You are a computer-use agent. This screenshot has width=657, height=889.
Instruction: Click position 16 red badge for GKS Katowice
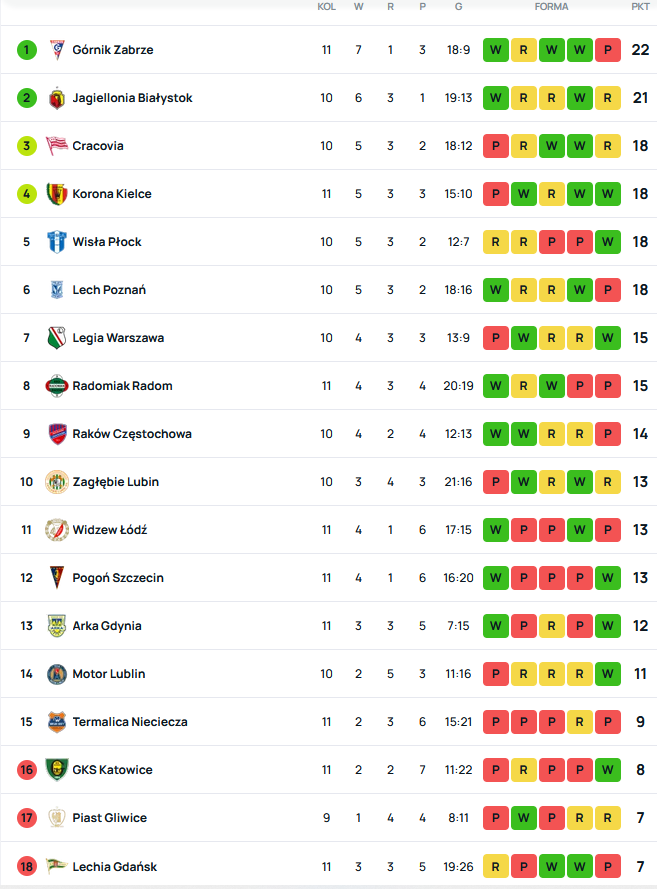27,770
